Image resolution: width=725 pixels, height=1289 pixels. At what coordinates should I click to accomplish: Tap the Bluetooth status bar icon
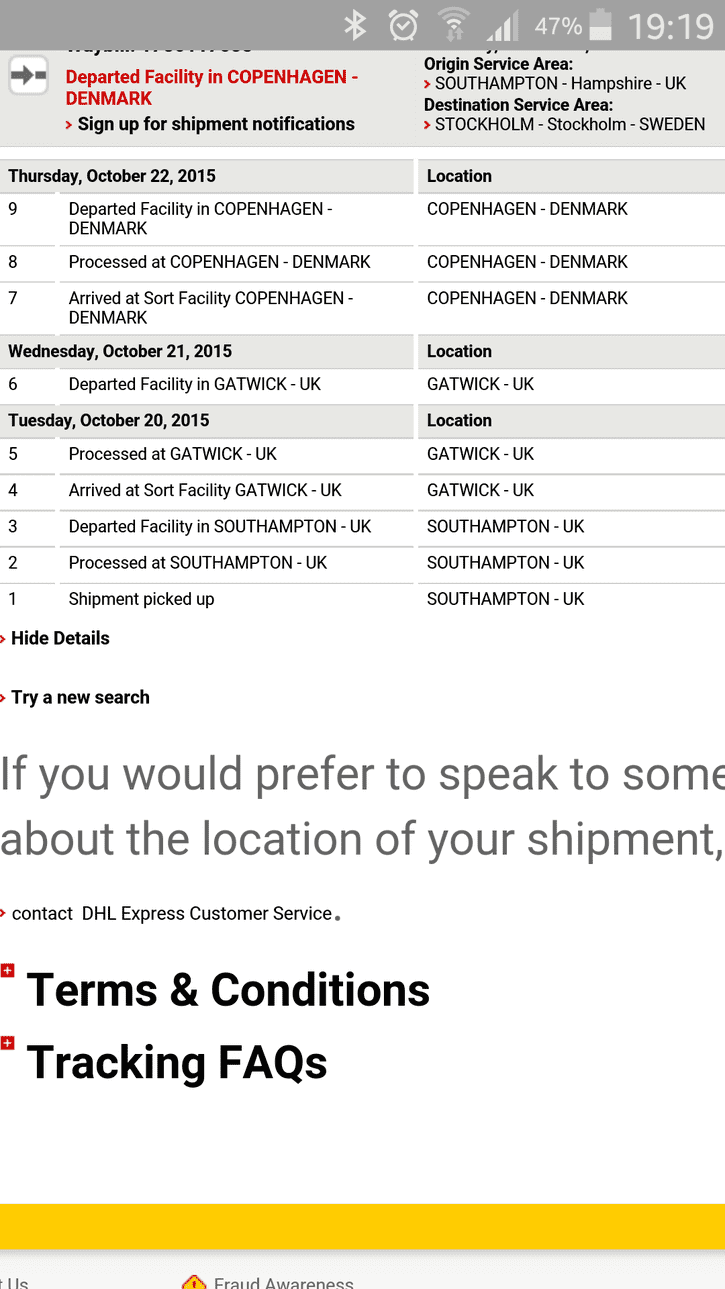point(355,25)
